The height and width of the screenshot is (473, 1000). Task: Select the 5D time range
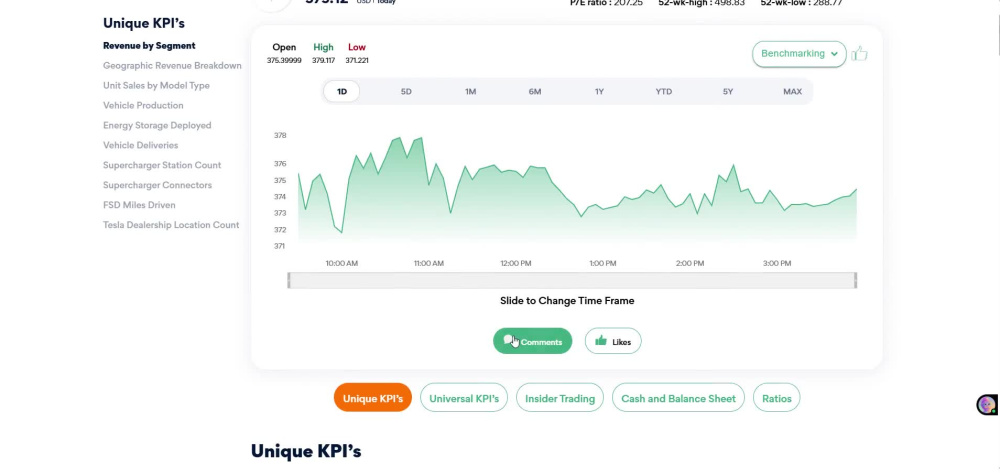[x=406, y=91]
